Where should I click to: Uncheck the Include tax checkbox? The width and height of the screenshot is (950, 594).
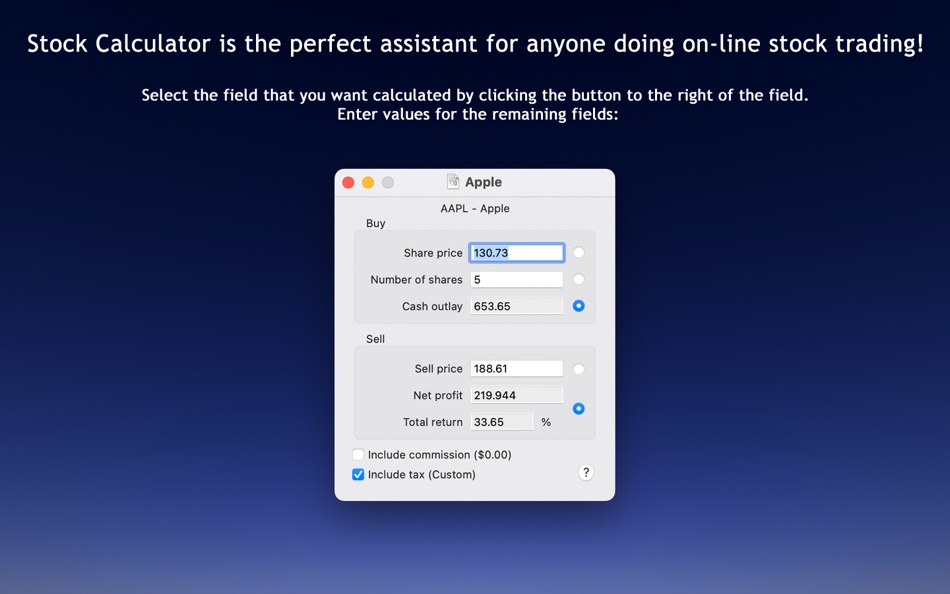(358, 475)
